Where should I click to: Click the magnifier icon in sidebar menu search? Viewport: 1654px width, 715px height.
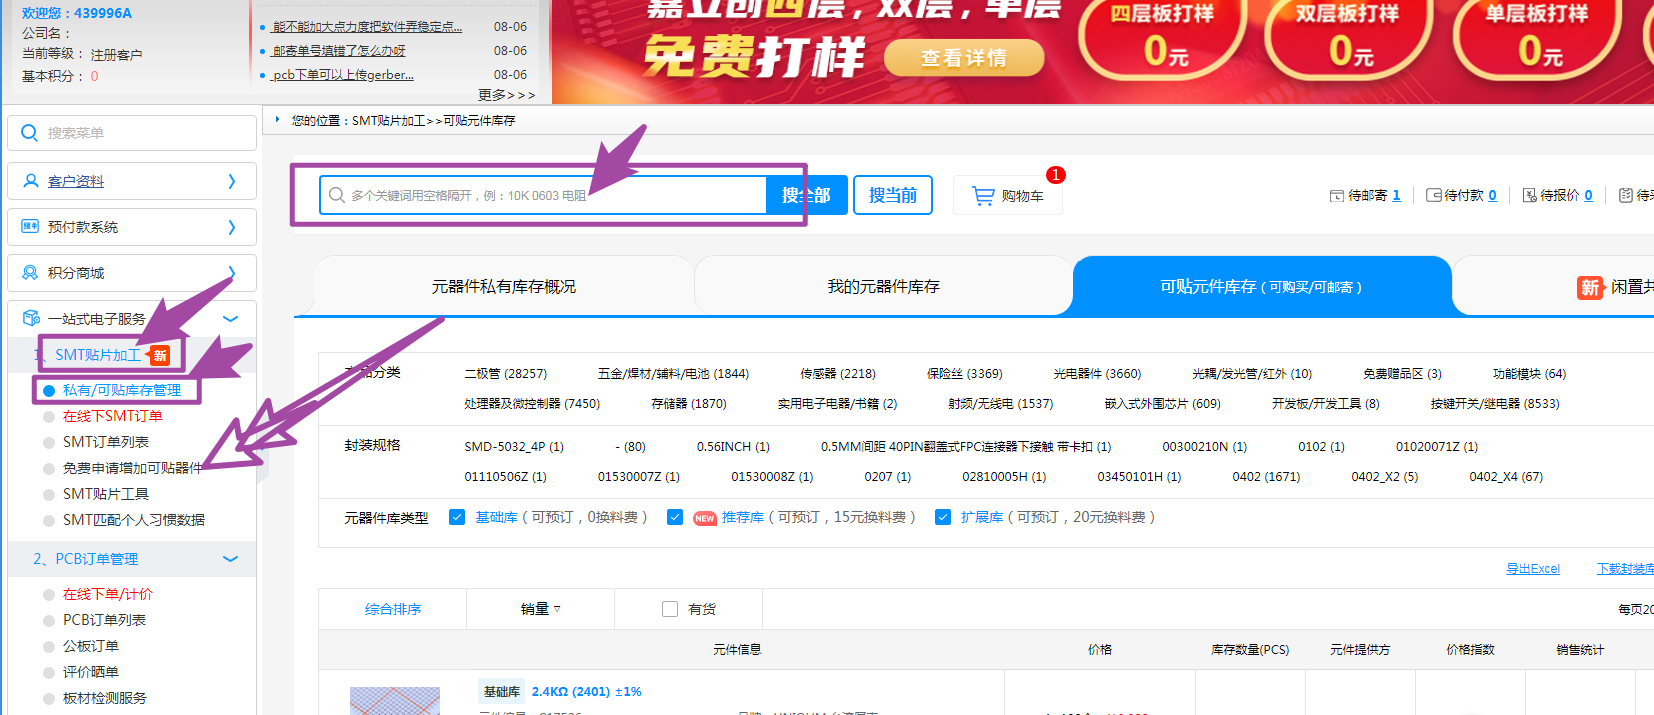[x=30, y=133]
